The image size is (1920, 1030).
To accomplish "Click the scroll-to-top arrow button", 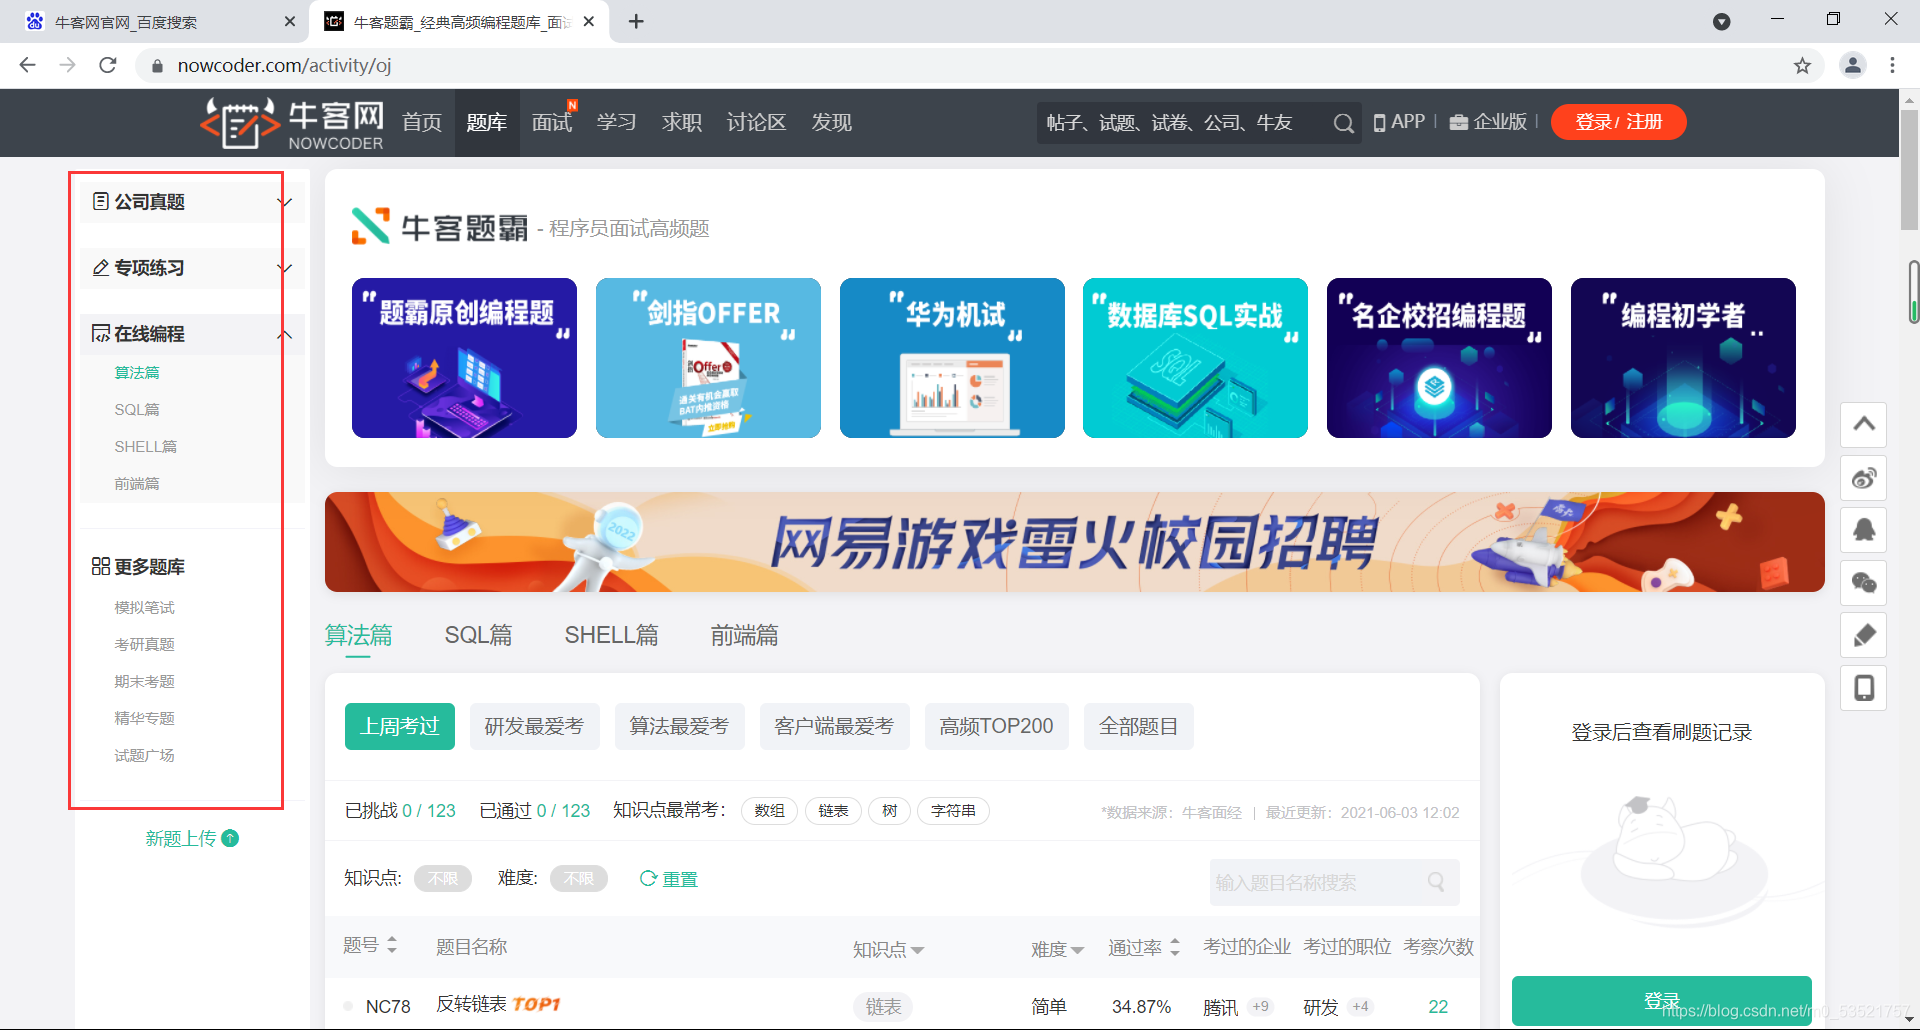I will click(x=1864, y=424).
